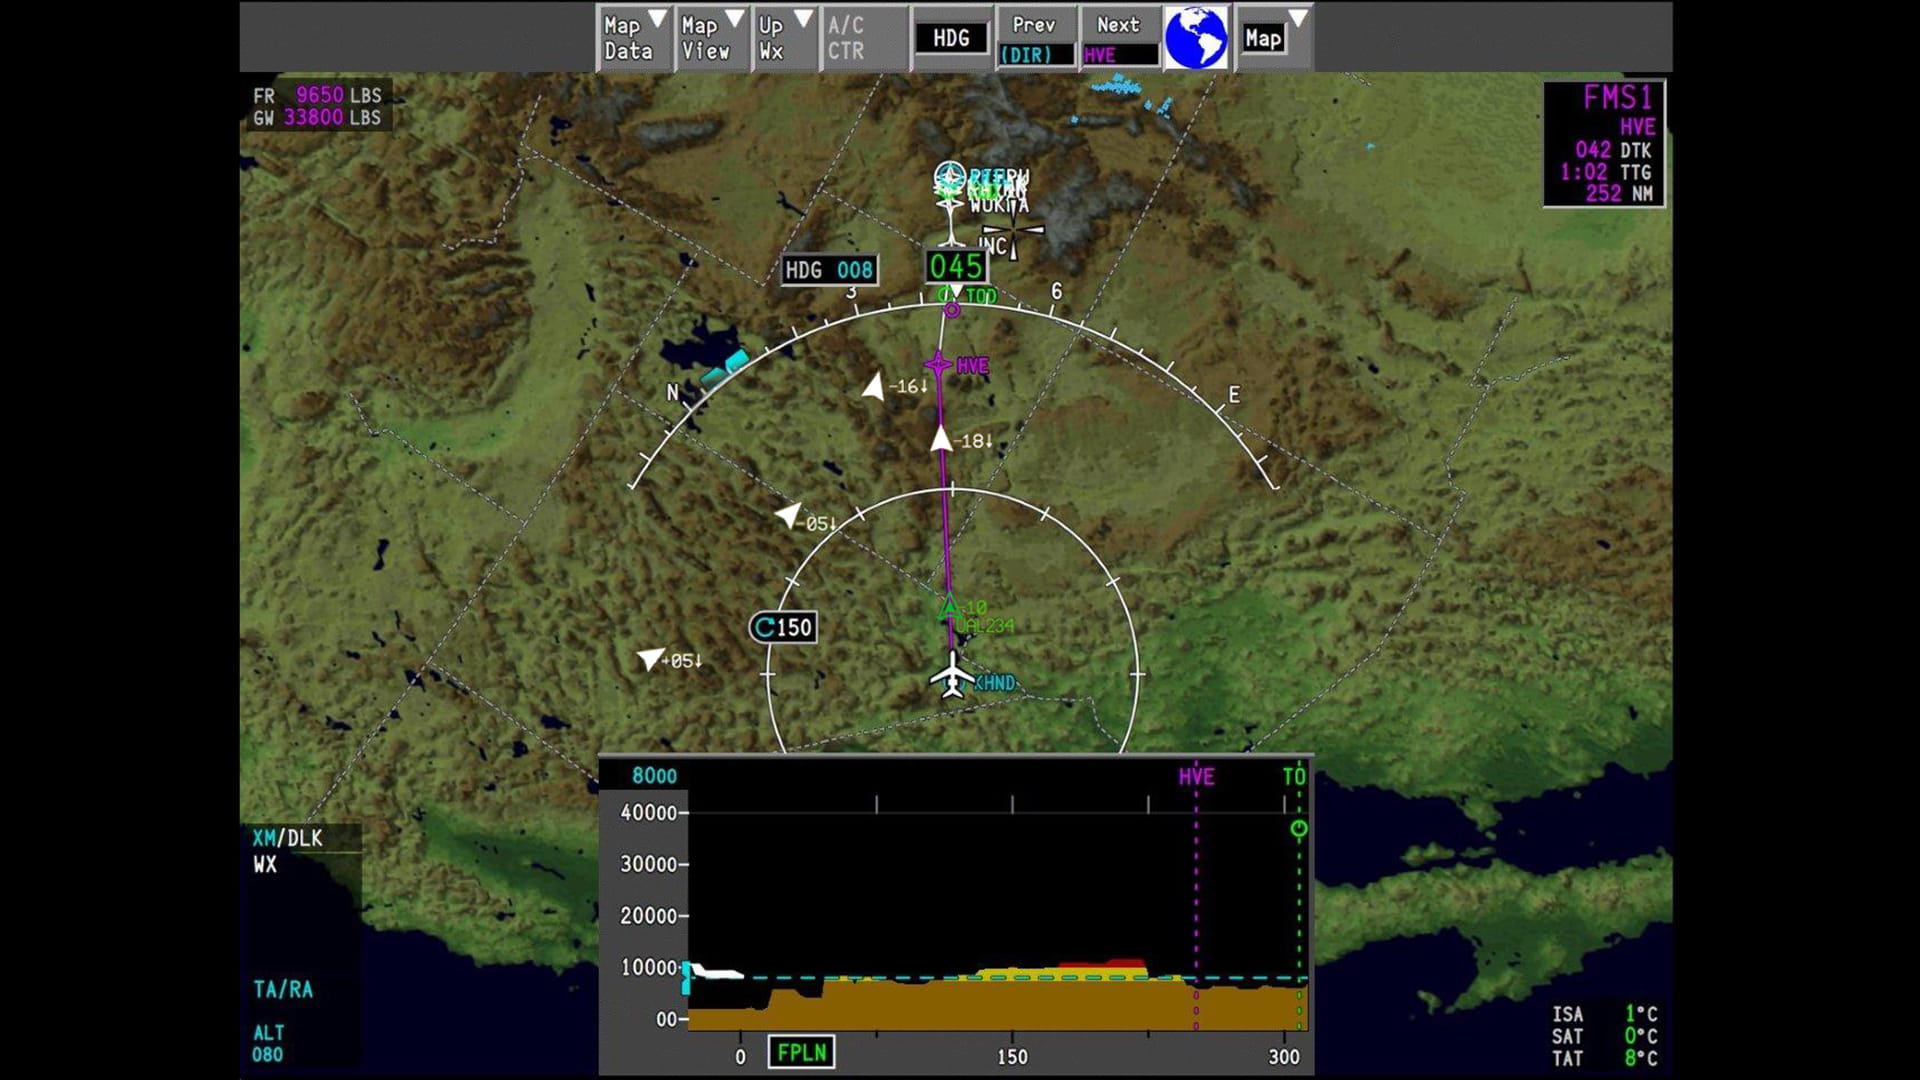Viewport: 1920px width, 1080px height.
Task: Click the globe icon in the toolbar
Action: click(x=1196, y=37)
